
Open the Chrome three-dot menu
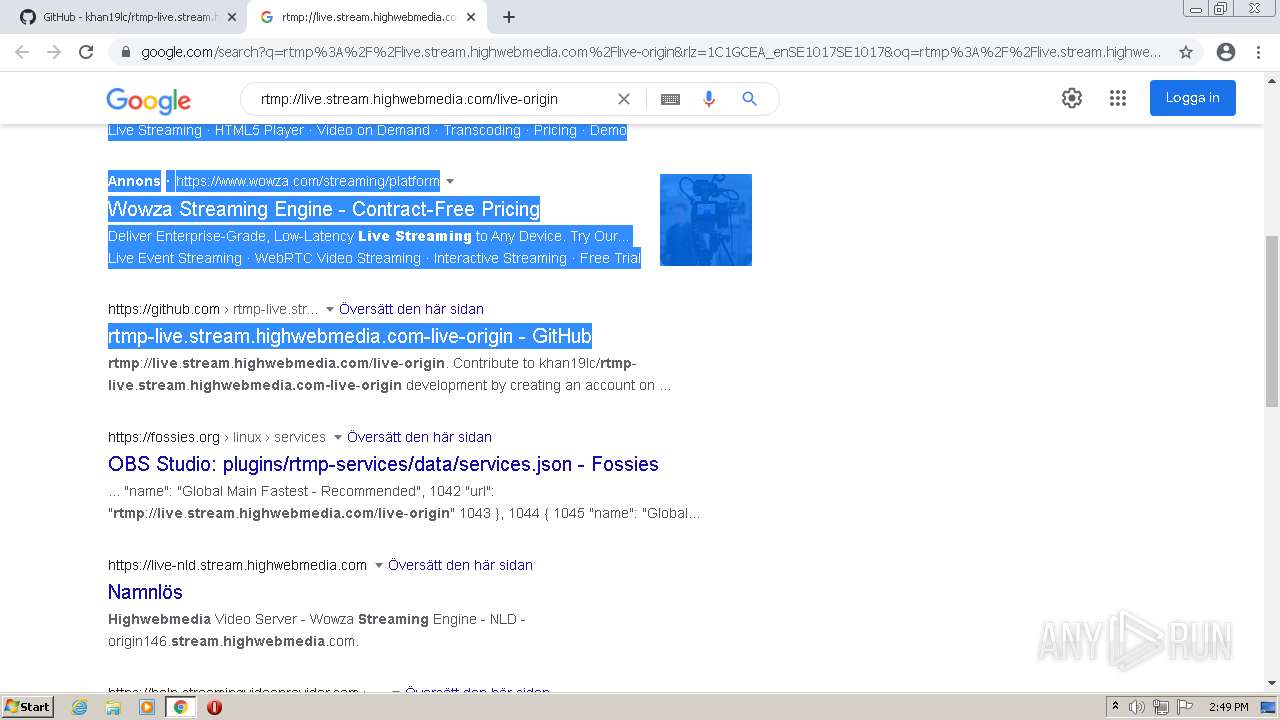pyautogui.click(x=1258, y=52)
